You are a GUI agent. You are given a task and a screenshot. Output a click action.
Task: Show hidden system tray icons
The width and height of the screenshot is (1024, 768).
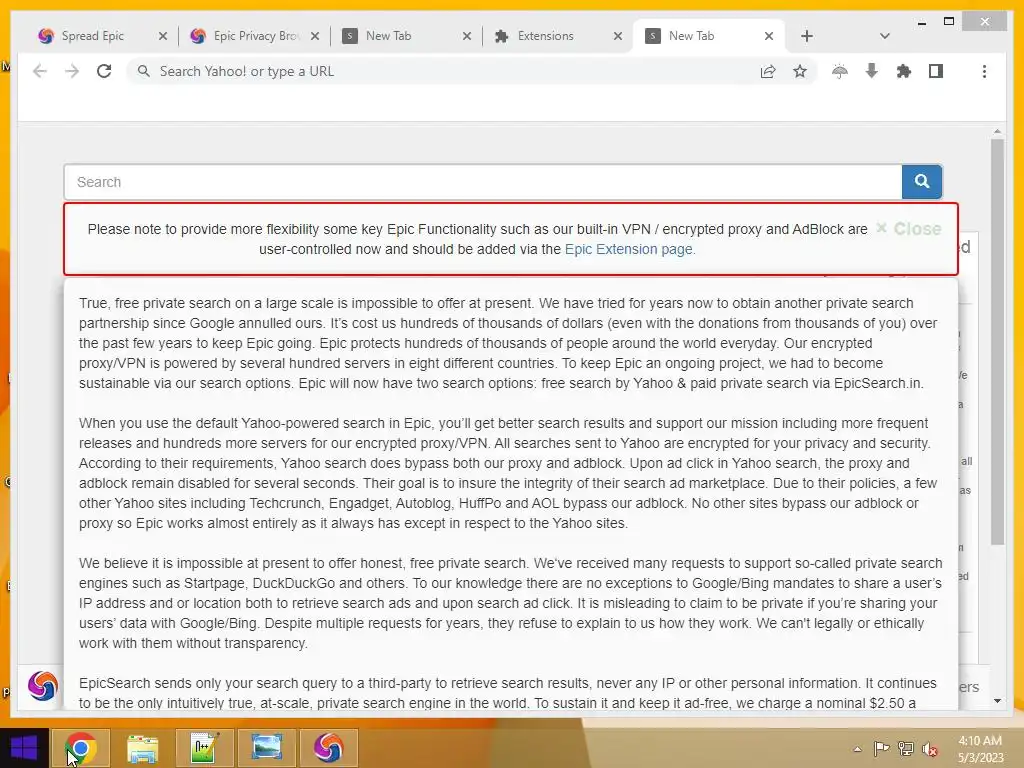[x=857, y=749]
